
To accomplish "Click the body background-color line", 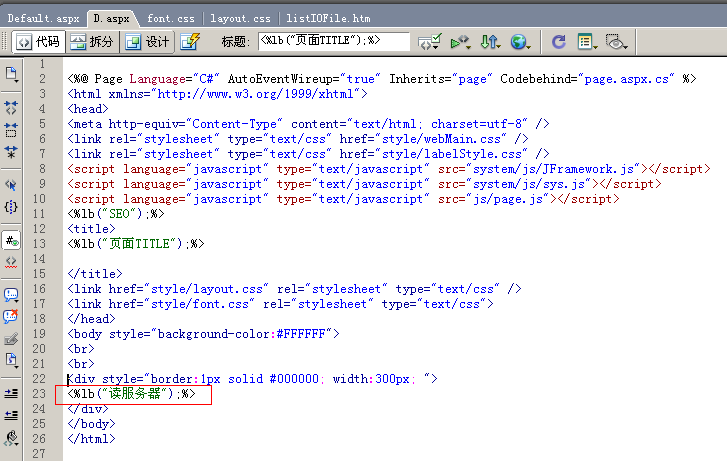I will pyautogui.click(x=204, y=334).
